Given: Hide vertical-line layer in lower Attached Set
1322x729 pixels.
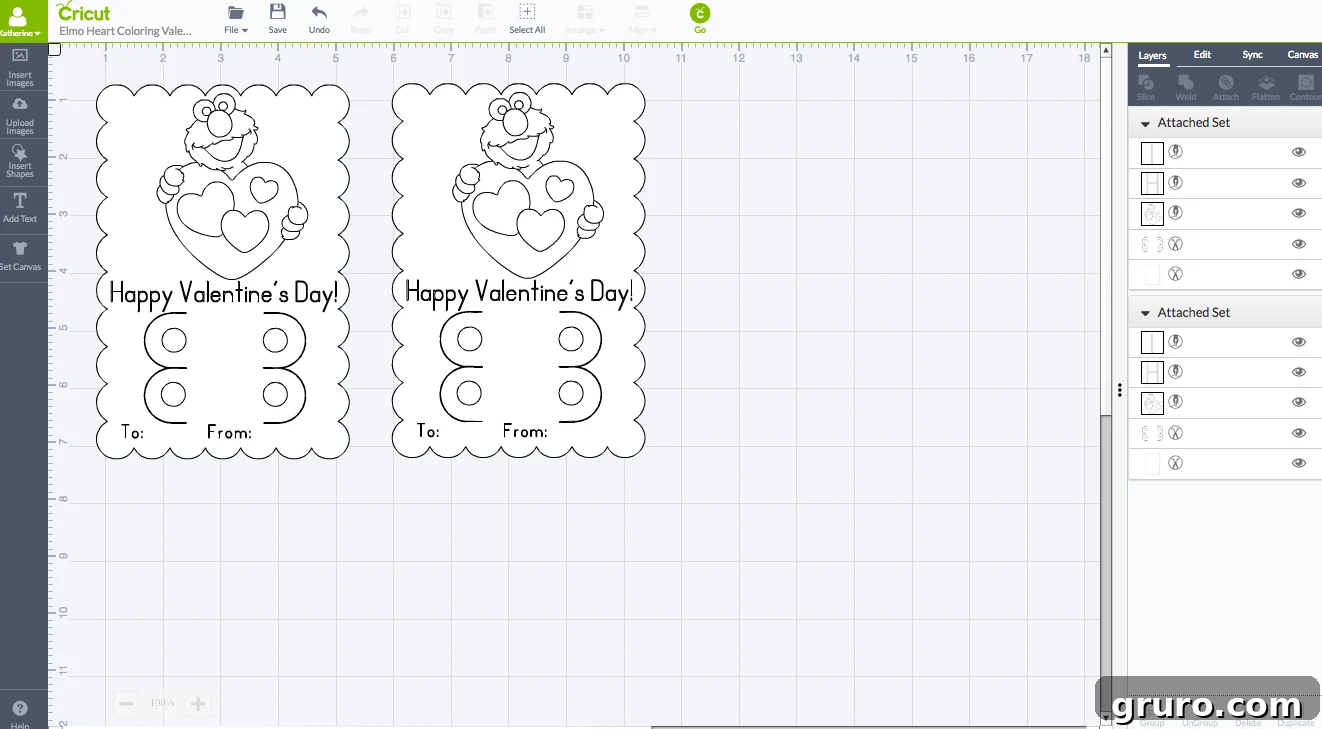Looking at the screenshot, I should point(1299,342).
